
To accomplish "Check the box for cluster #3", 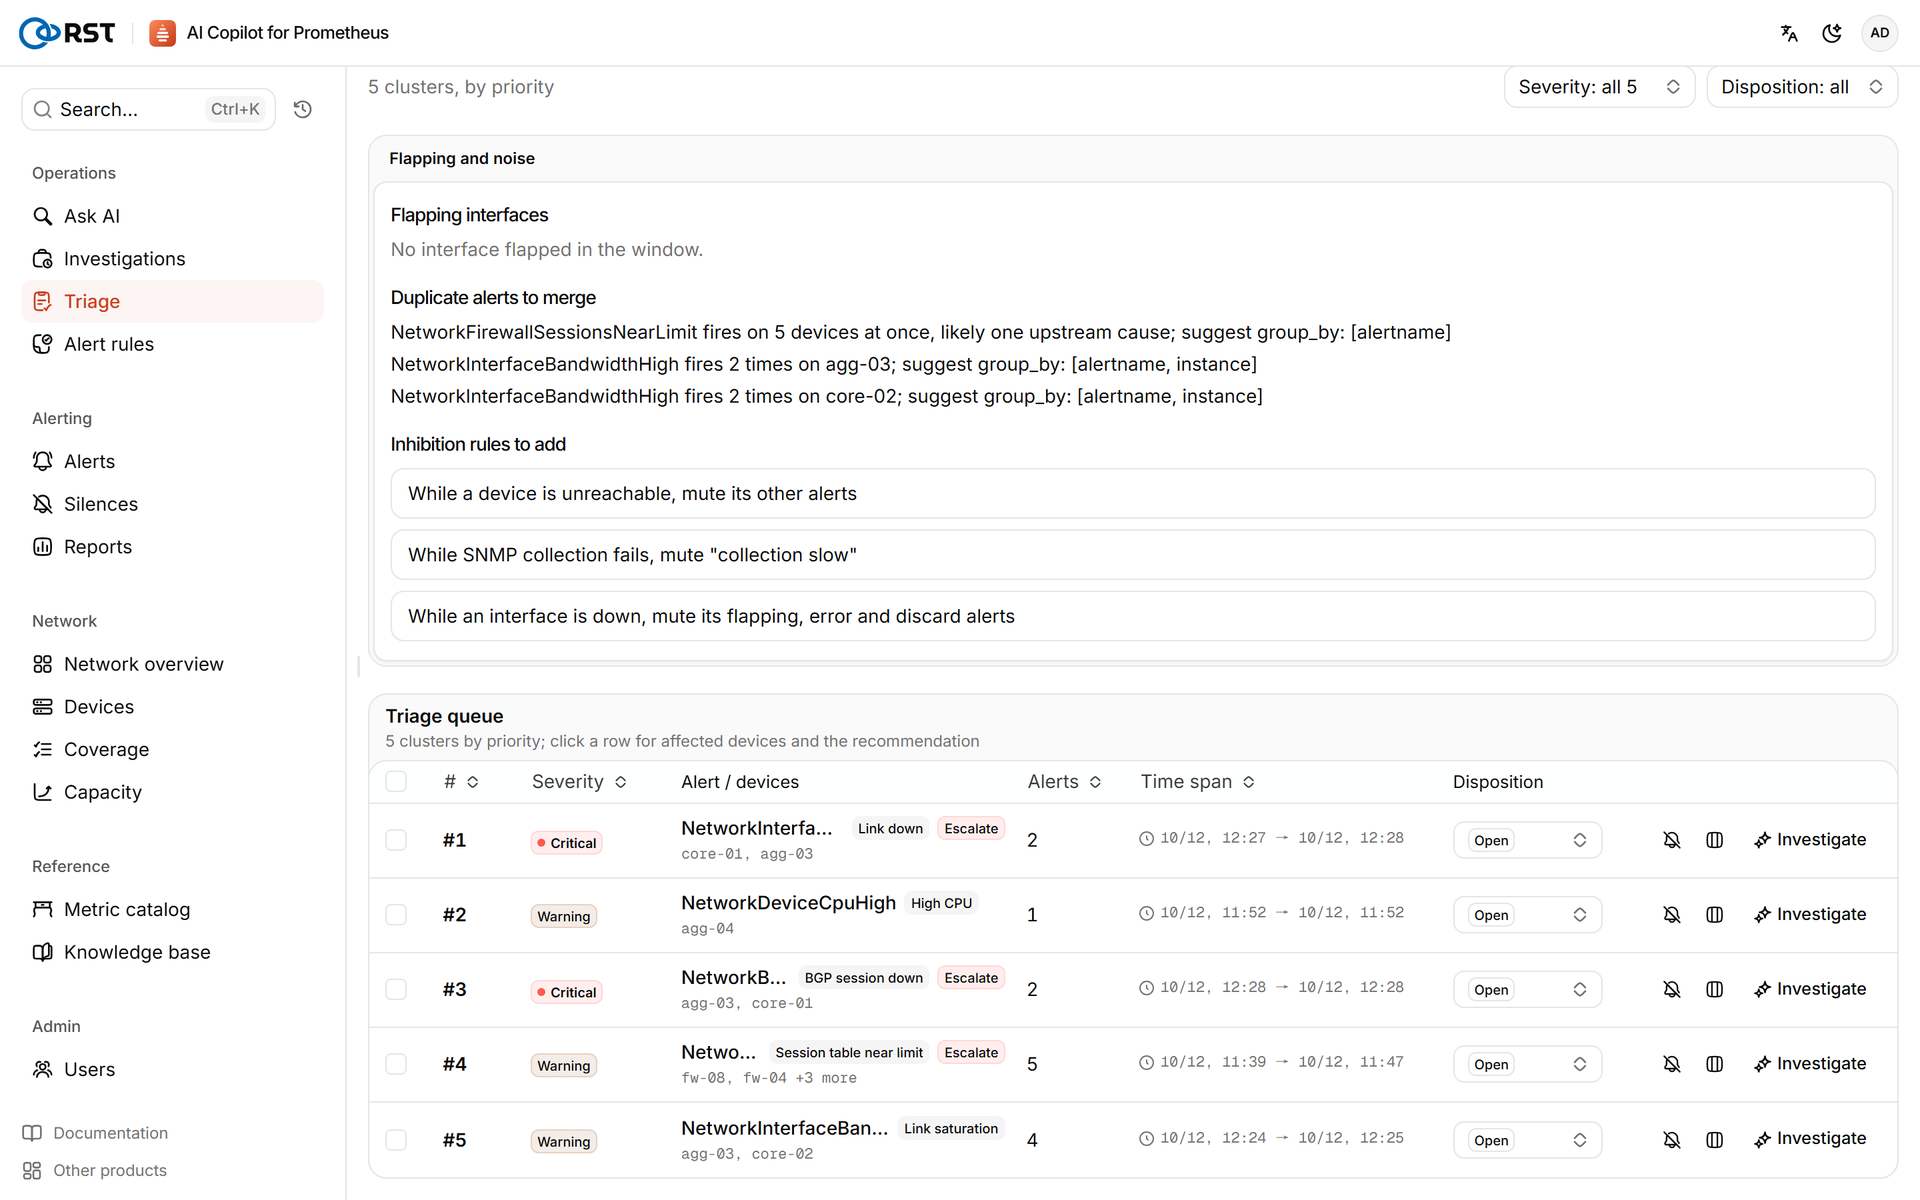I will tap(396, 989).
